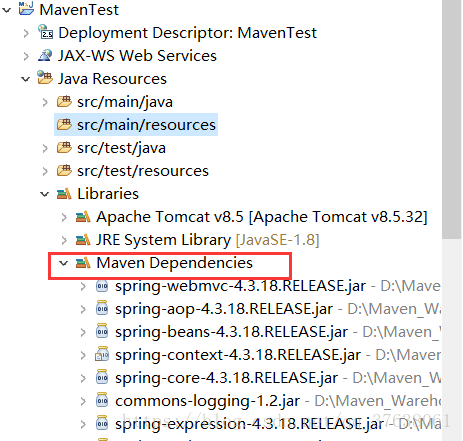This screenshot has width=463, height=441.
Task: Click the Java Resources icon
Action: 45,77
